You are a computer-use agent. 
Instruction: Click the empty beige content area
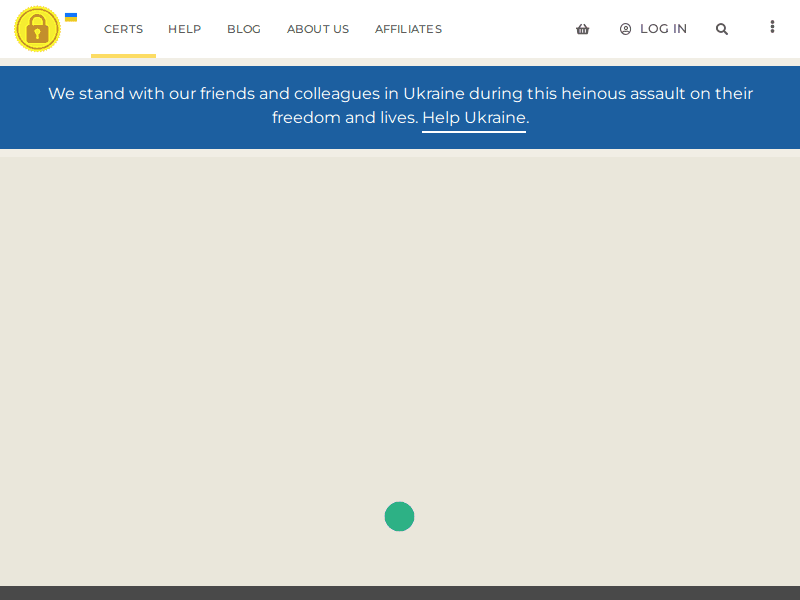(x=400, y=320)
